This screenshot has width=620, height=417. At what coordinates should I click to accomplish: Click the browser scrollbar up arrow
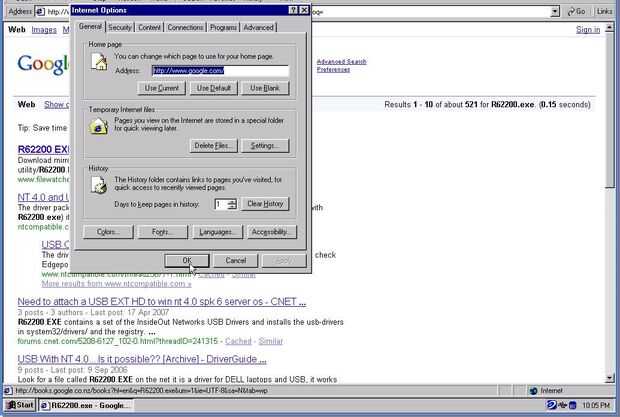point(610,28)
